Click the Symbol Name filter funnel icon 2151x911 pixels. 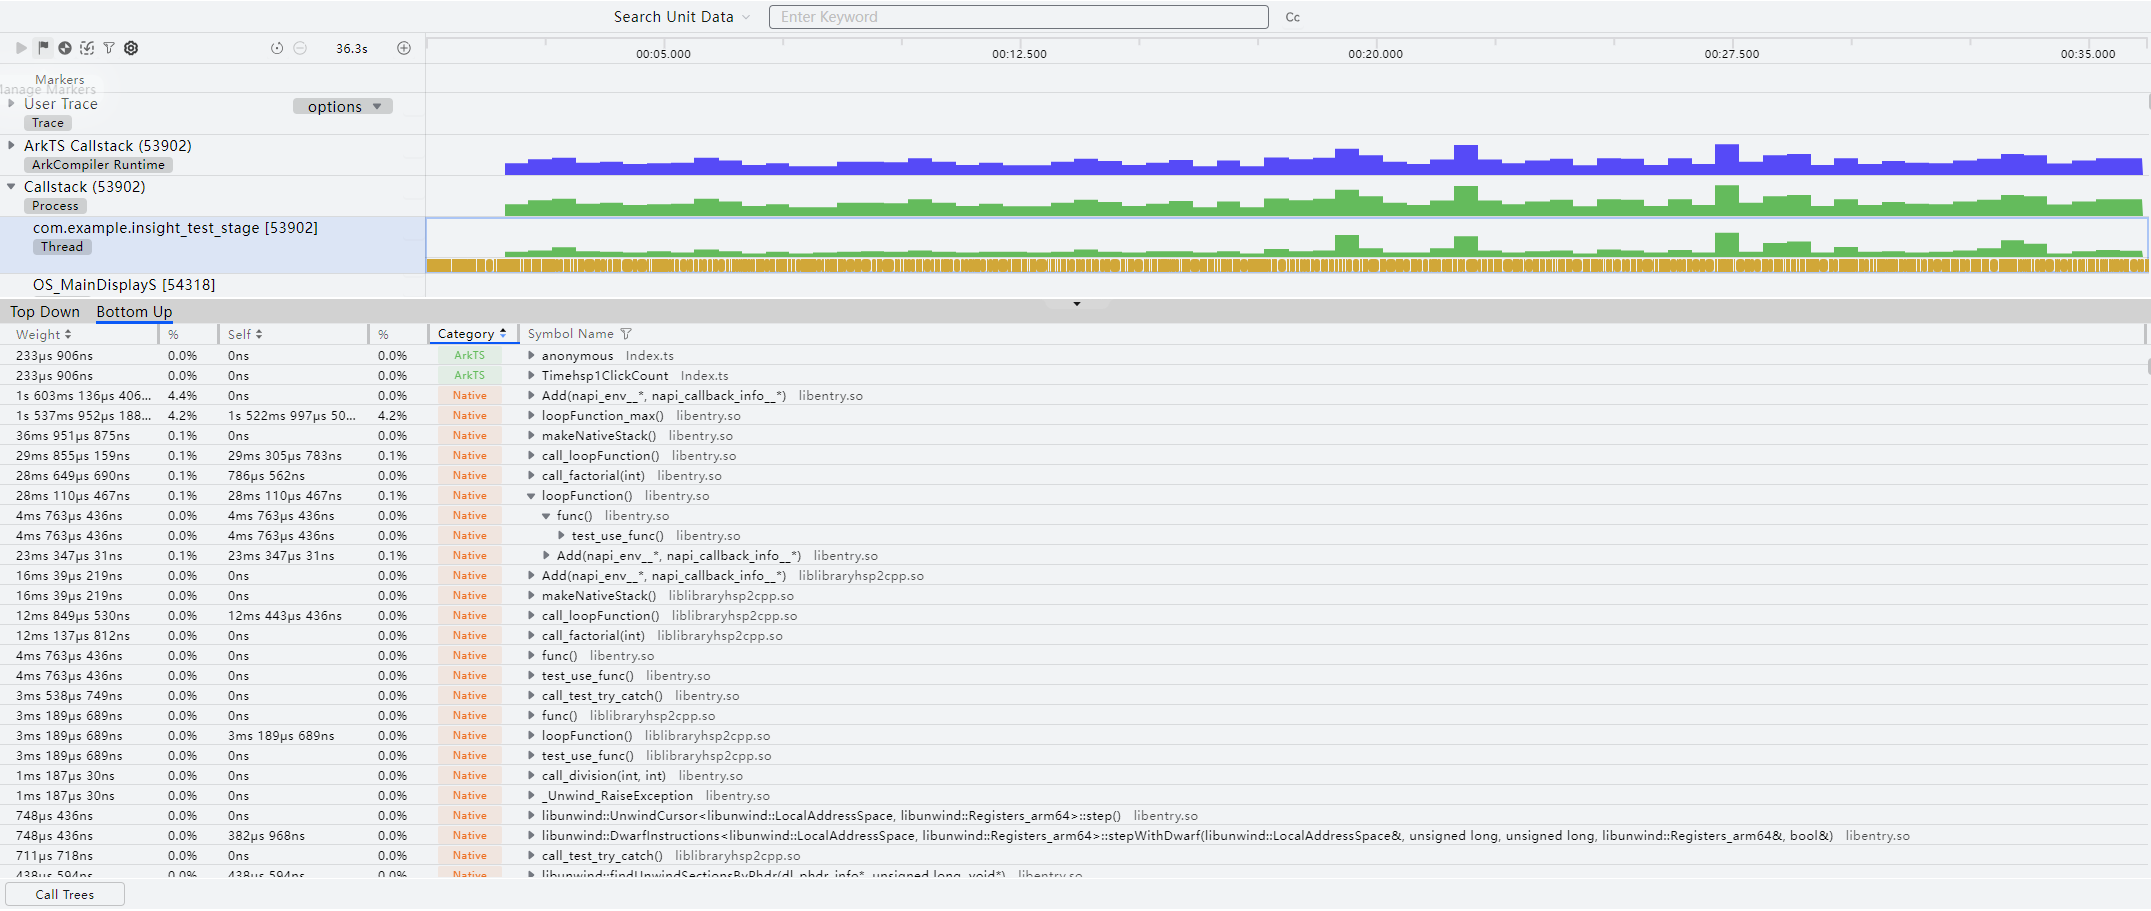click(x=626, y=334)
